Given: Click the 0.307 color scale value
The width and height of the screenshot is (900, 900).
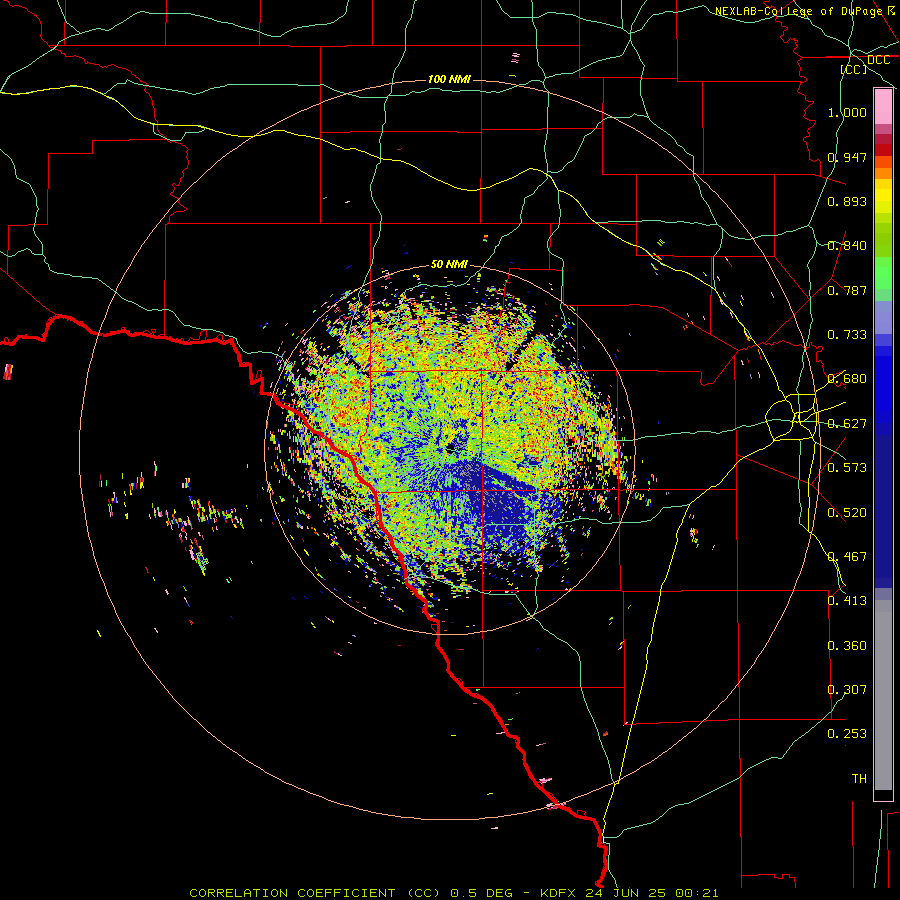Looking at the screenshot, I should click(847, 690).
